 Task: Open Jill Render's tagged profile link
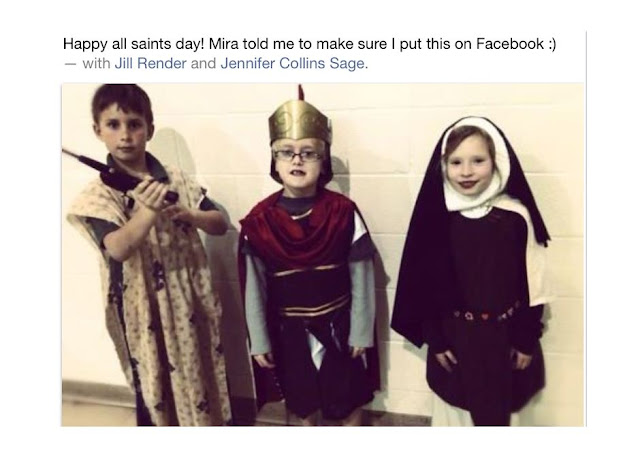[150, 63]
